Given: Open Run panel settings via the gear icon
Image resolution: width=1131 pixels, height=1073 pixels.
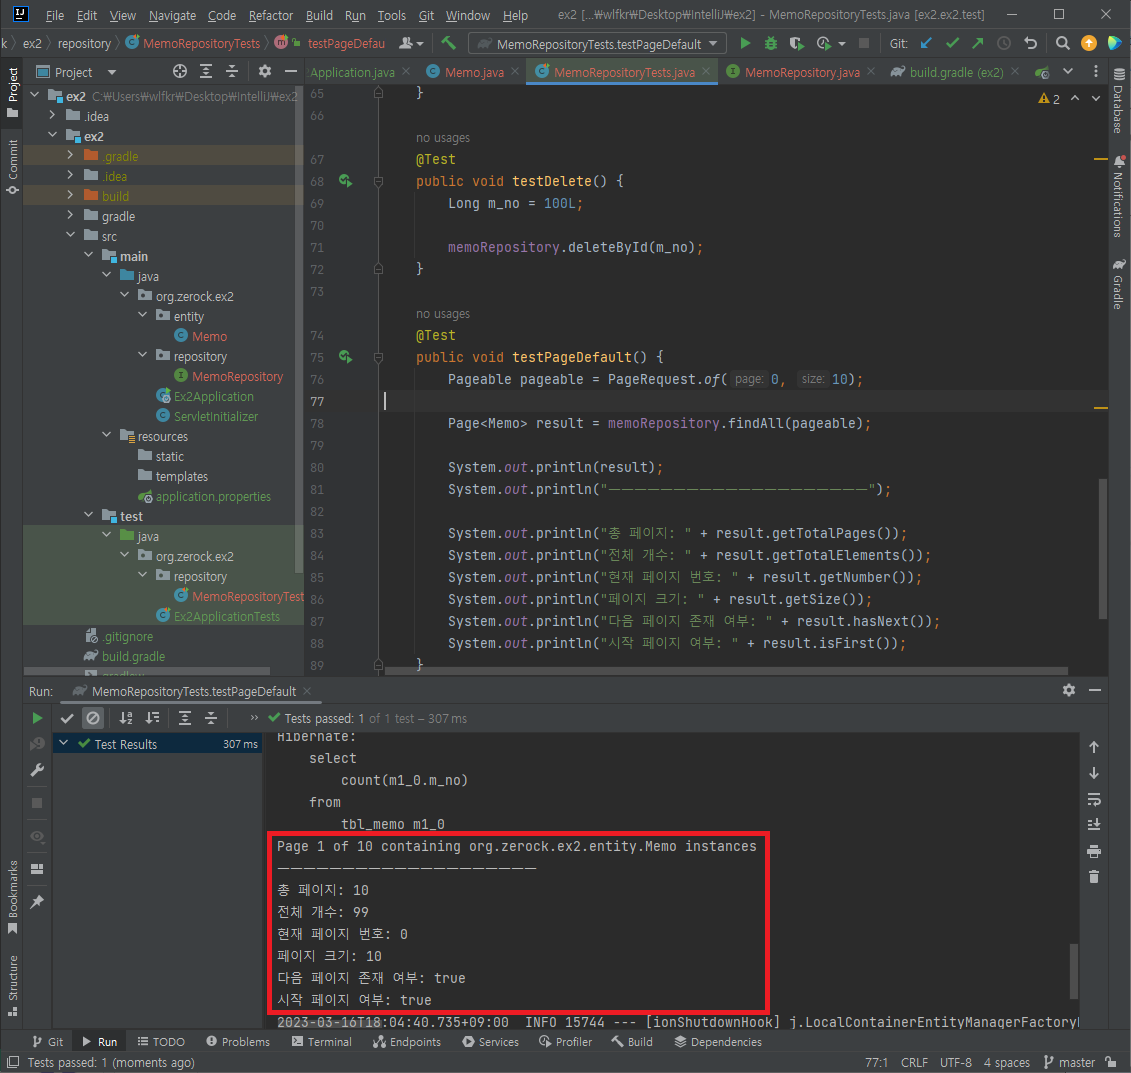Looking at the screenshot, I should click(1068, 690).
